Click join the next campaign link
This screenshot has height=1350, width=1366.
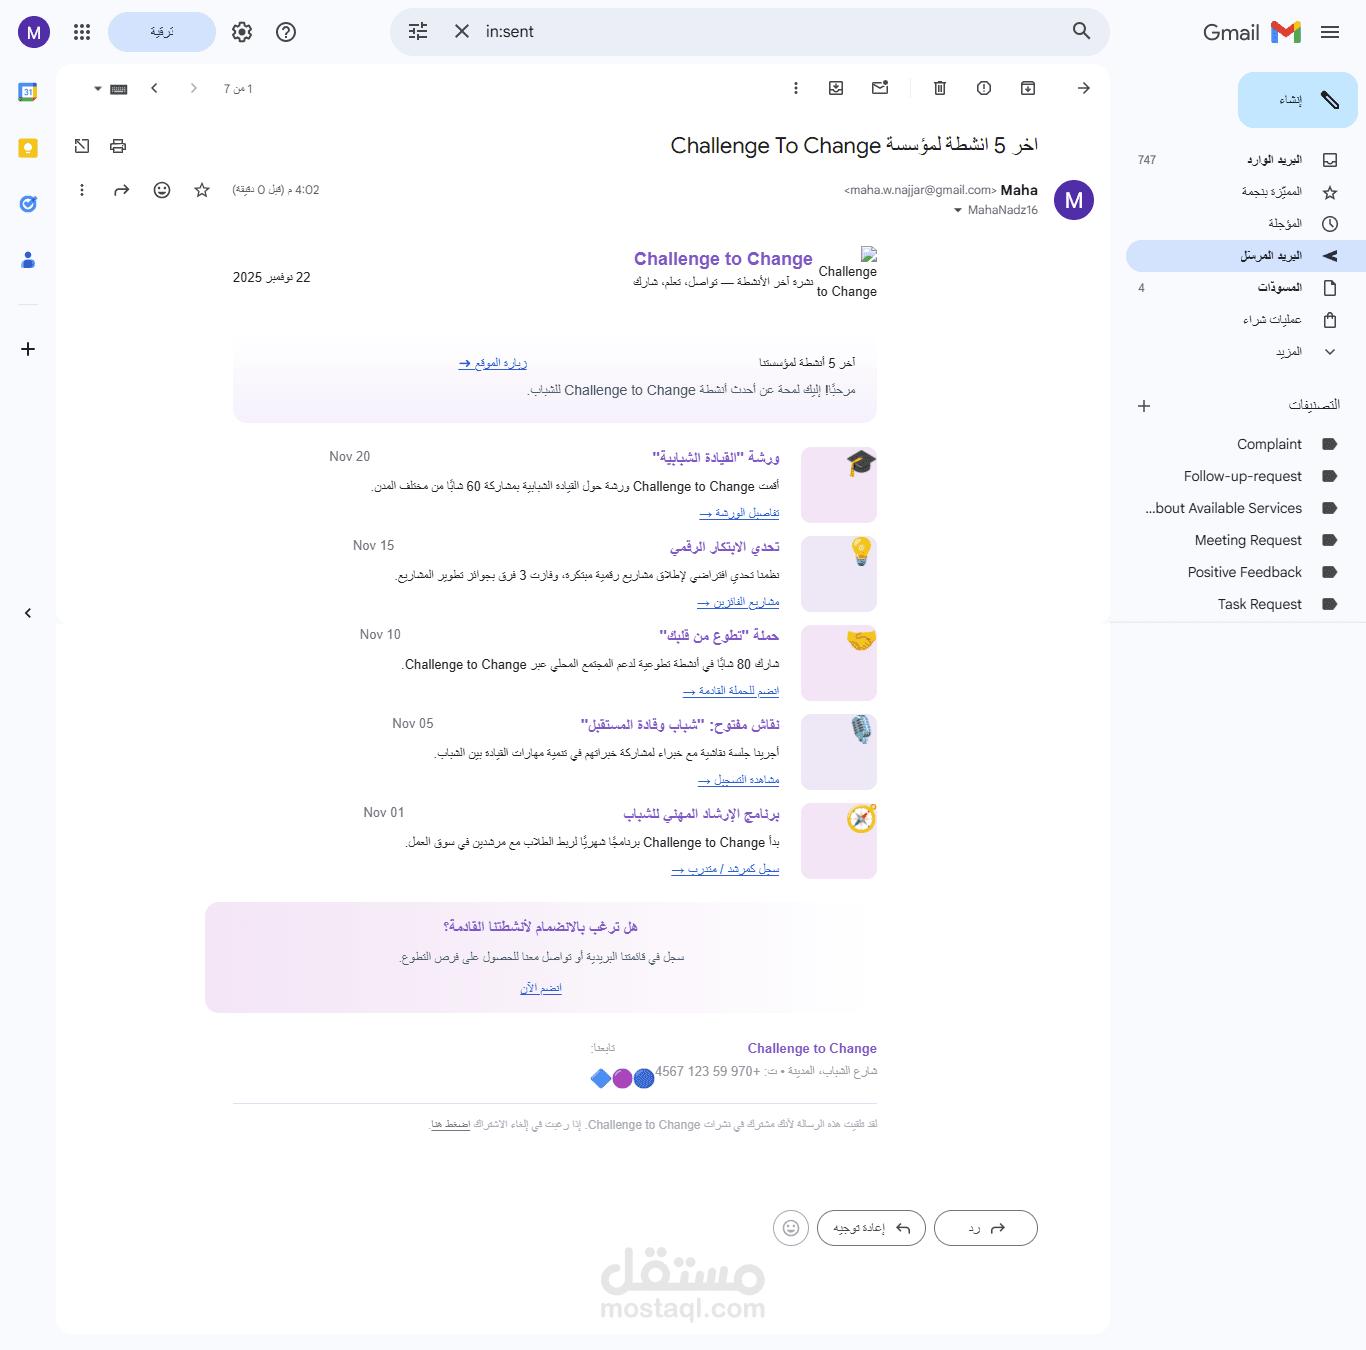click(x=731, y=691)
